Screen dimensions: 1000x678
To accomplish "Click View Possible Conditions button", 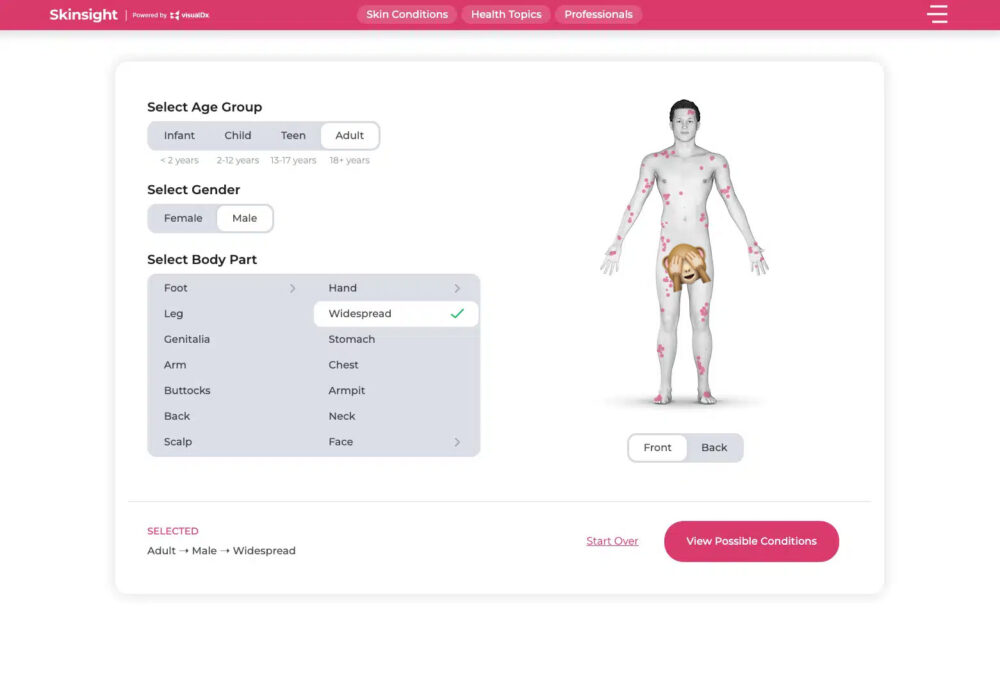I will coord(751,541).
